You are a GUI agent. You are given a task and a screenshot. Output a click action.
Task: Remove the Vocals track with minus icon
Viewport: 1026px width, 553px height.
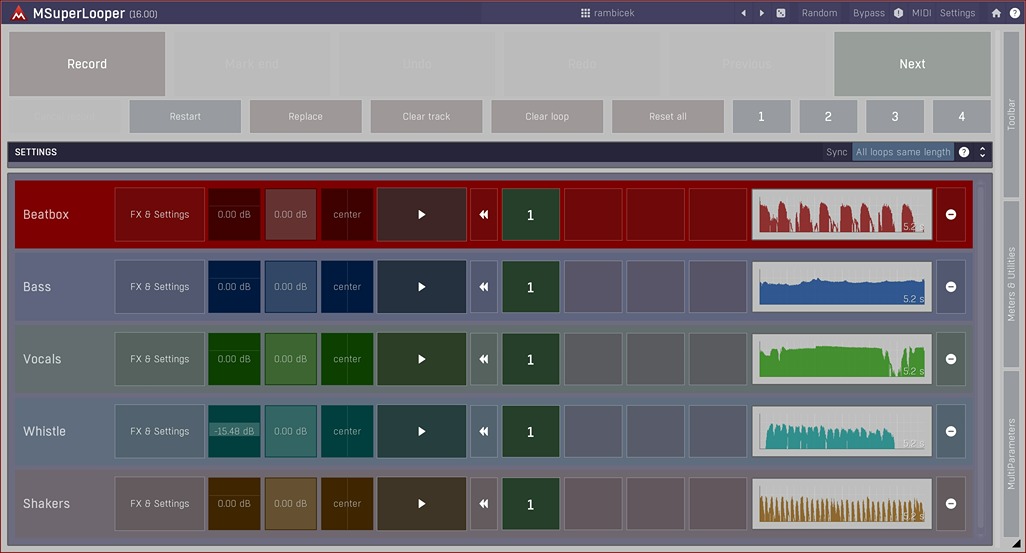950,359
